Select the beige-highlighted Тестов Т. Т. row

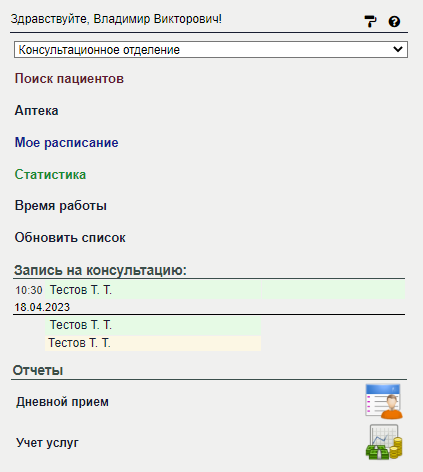(x=153, y=343)
